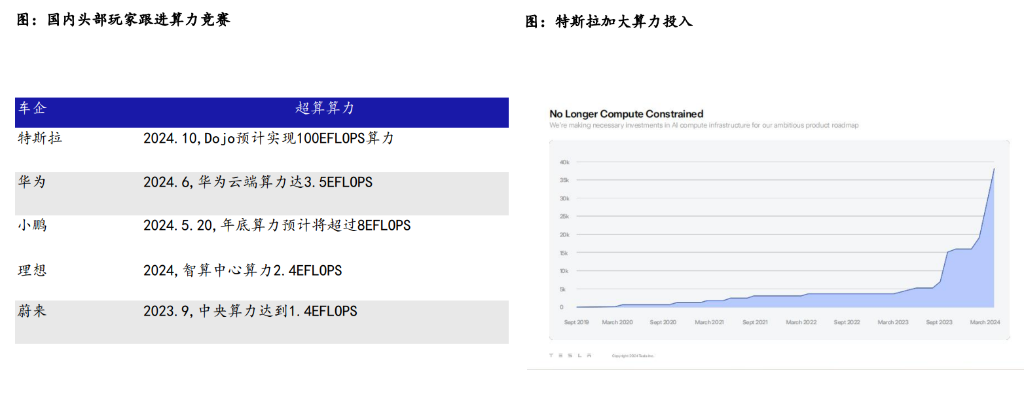Click the 'Sept 2023' x-axis label
The width and height of the screenshot is (1024, 411).
click(x=940, y=322)
